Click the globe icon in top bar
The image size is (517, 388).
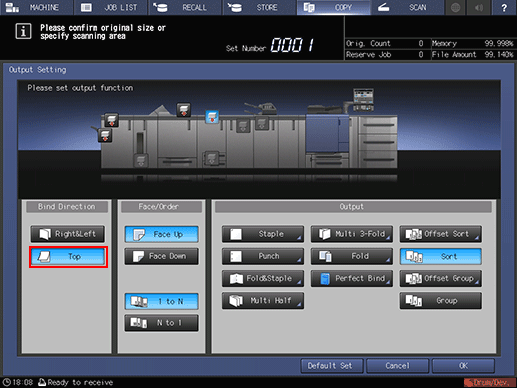455,8
